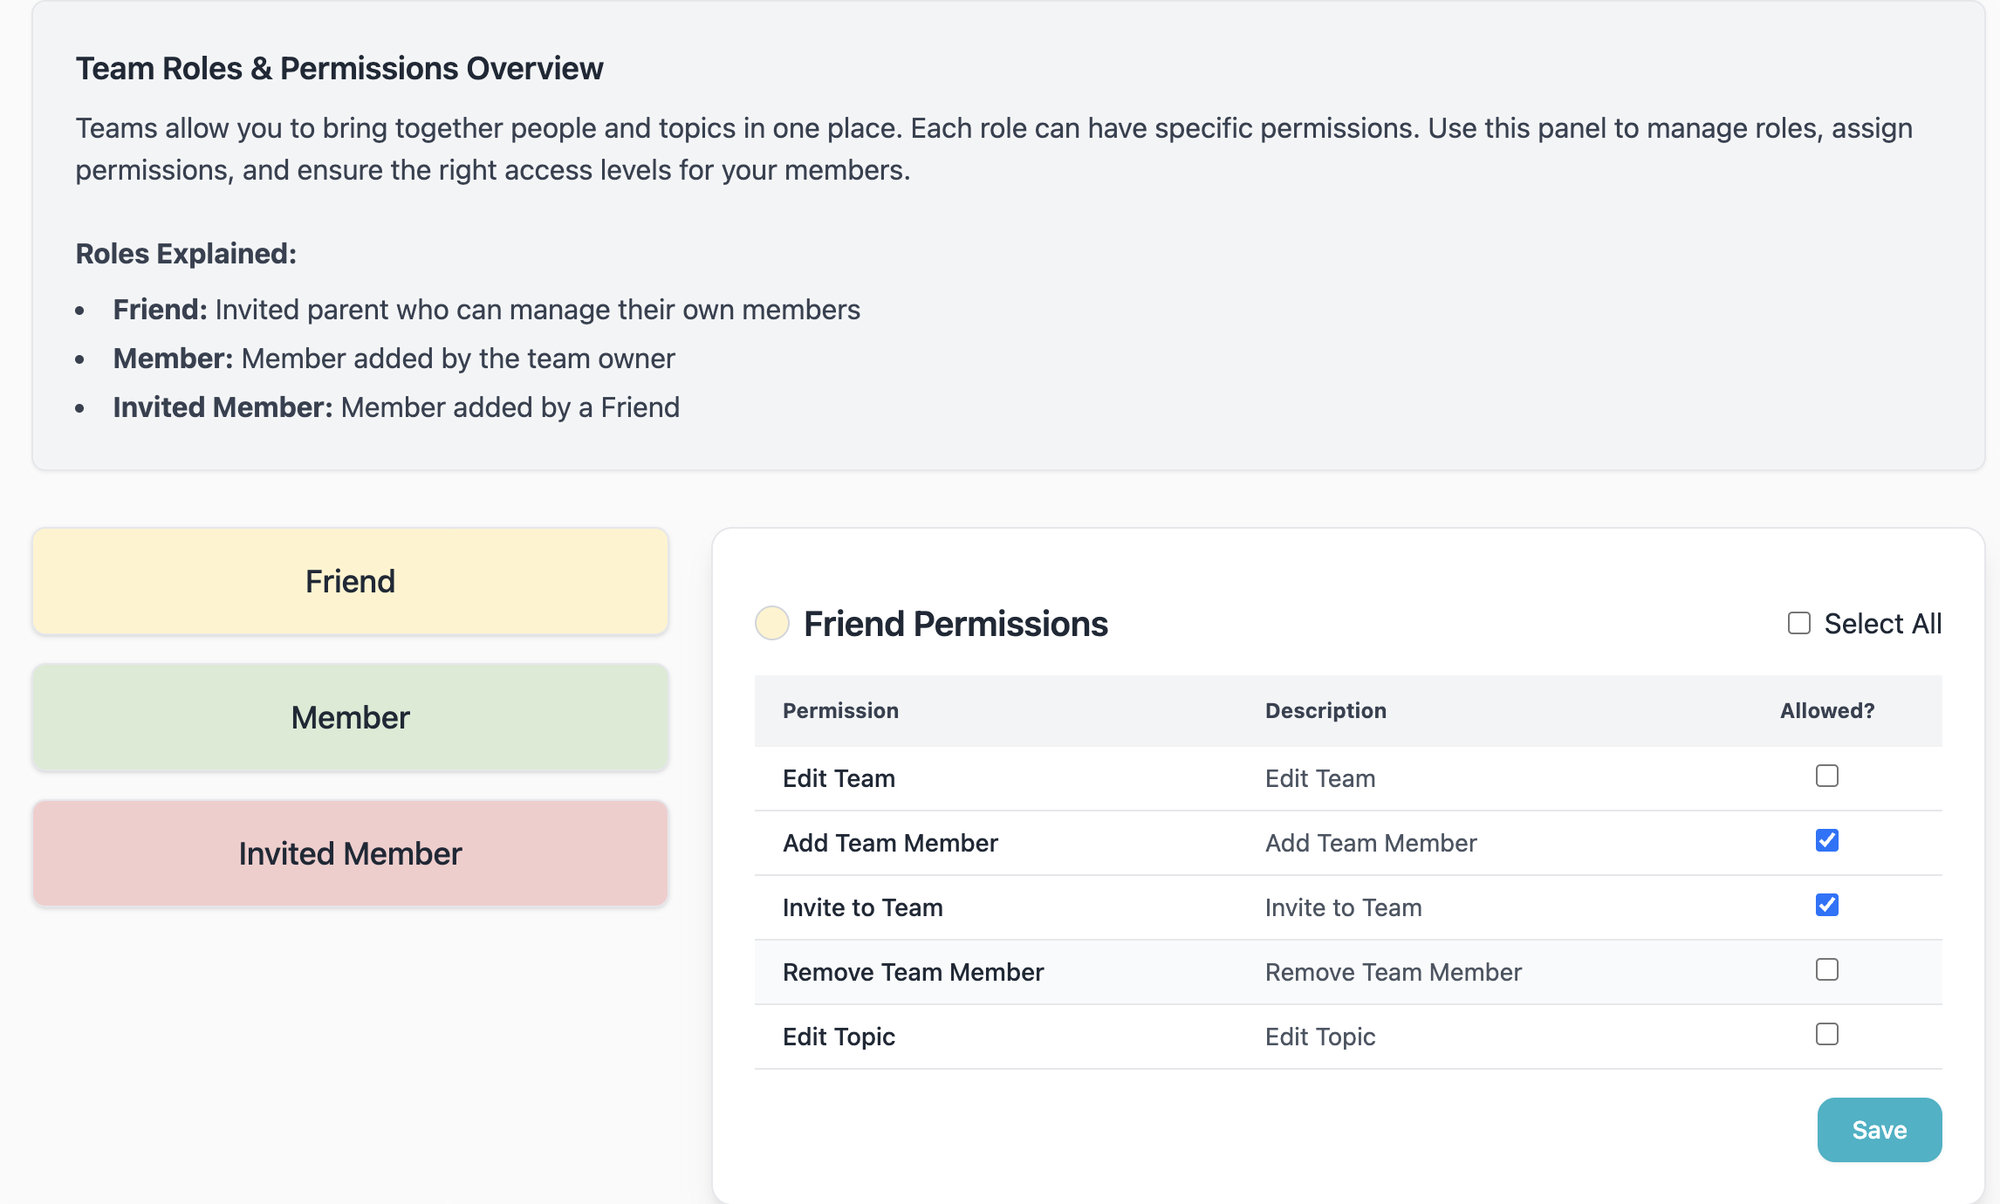
Task: Click the Edit Team permission name
Action: [838, 778]
